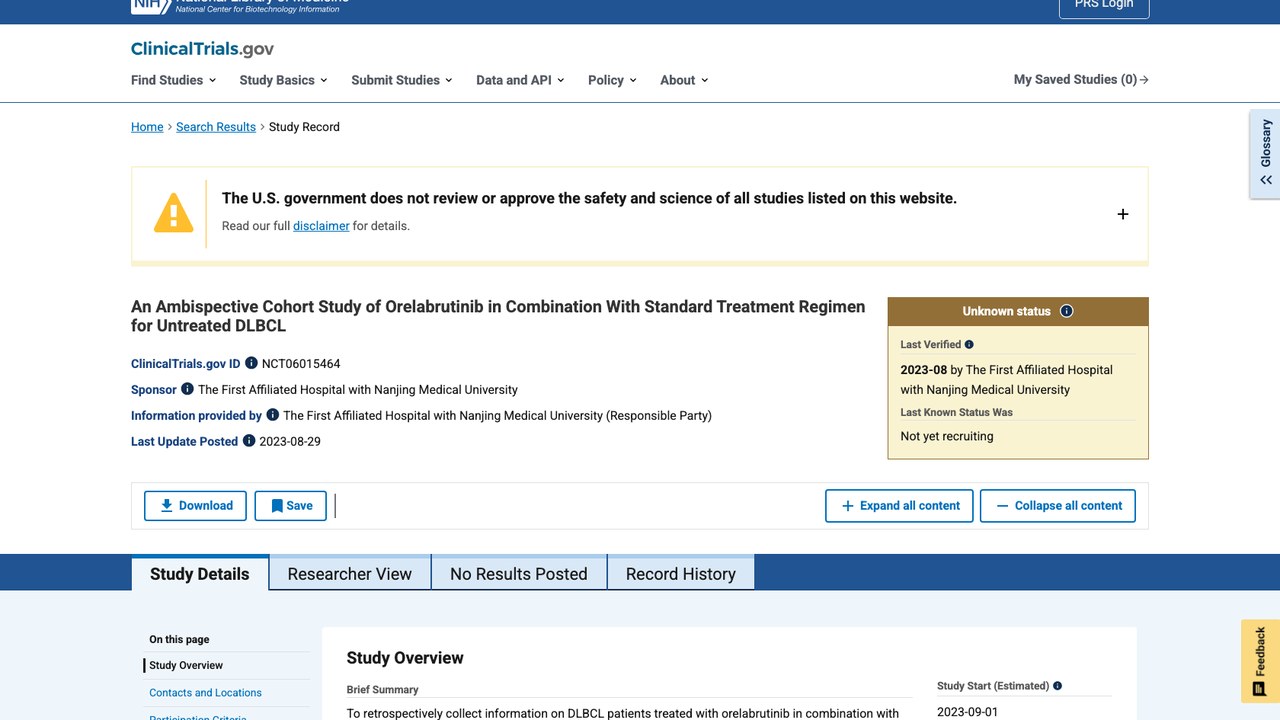Click the 2023-08-29 update date
This screenshot has height=720, width=1280.
[290, 441]
